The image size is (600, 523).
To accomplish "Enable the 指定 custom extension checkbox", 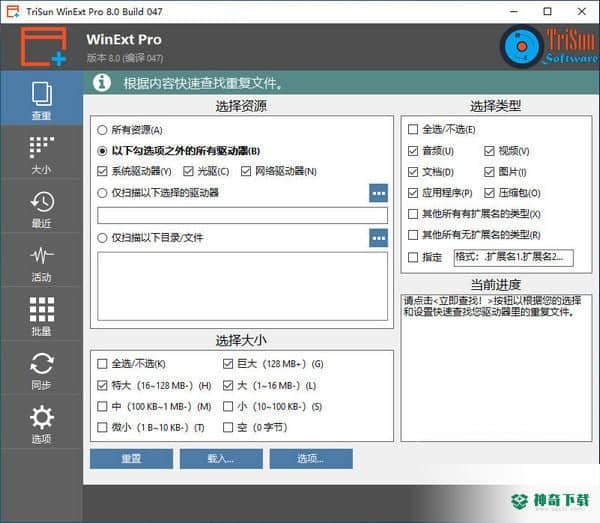I will pos(413,257).
